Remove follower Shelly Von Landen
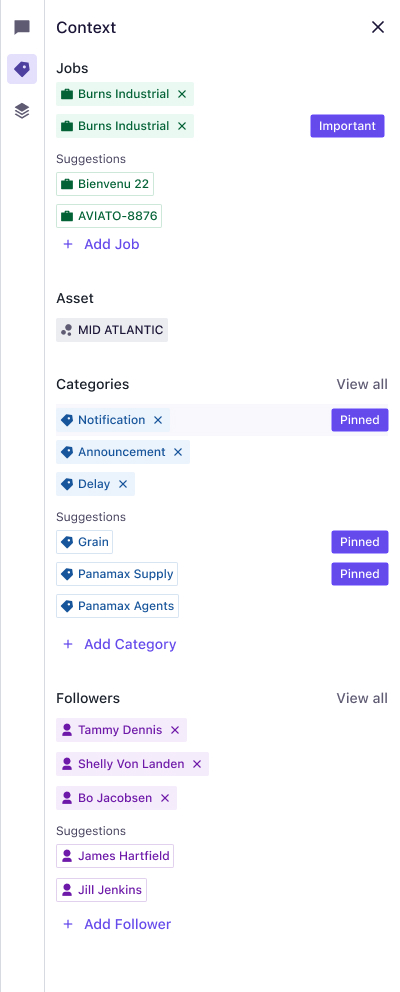400x992 pixels. [197, 764]
